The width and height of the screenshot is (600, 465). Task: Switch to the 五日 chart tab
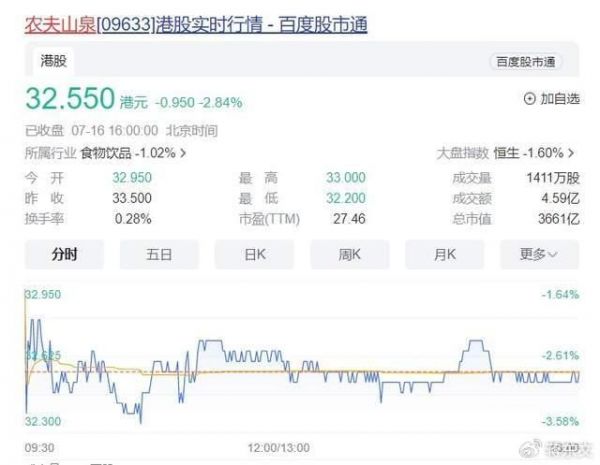pyautogui.click(x=159, y=254)
